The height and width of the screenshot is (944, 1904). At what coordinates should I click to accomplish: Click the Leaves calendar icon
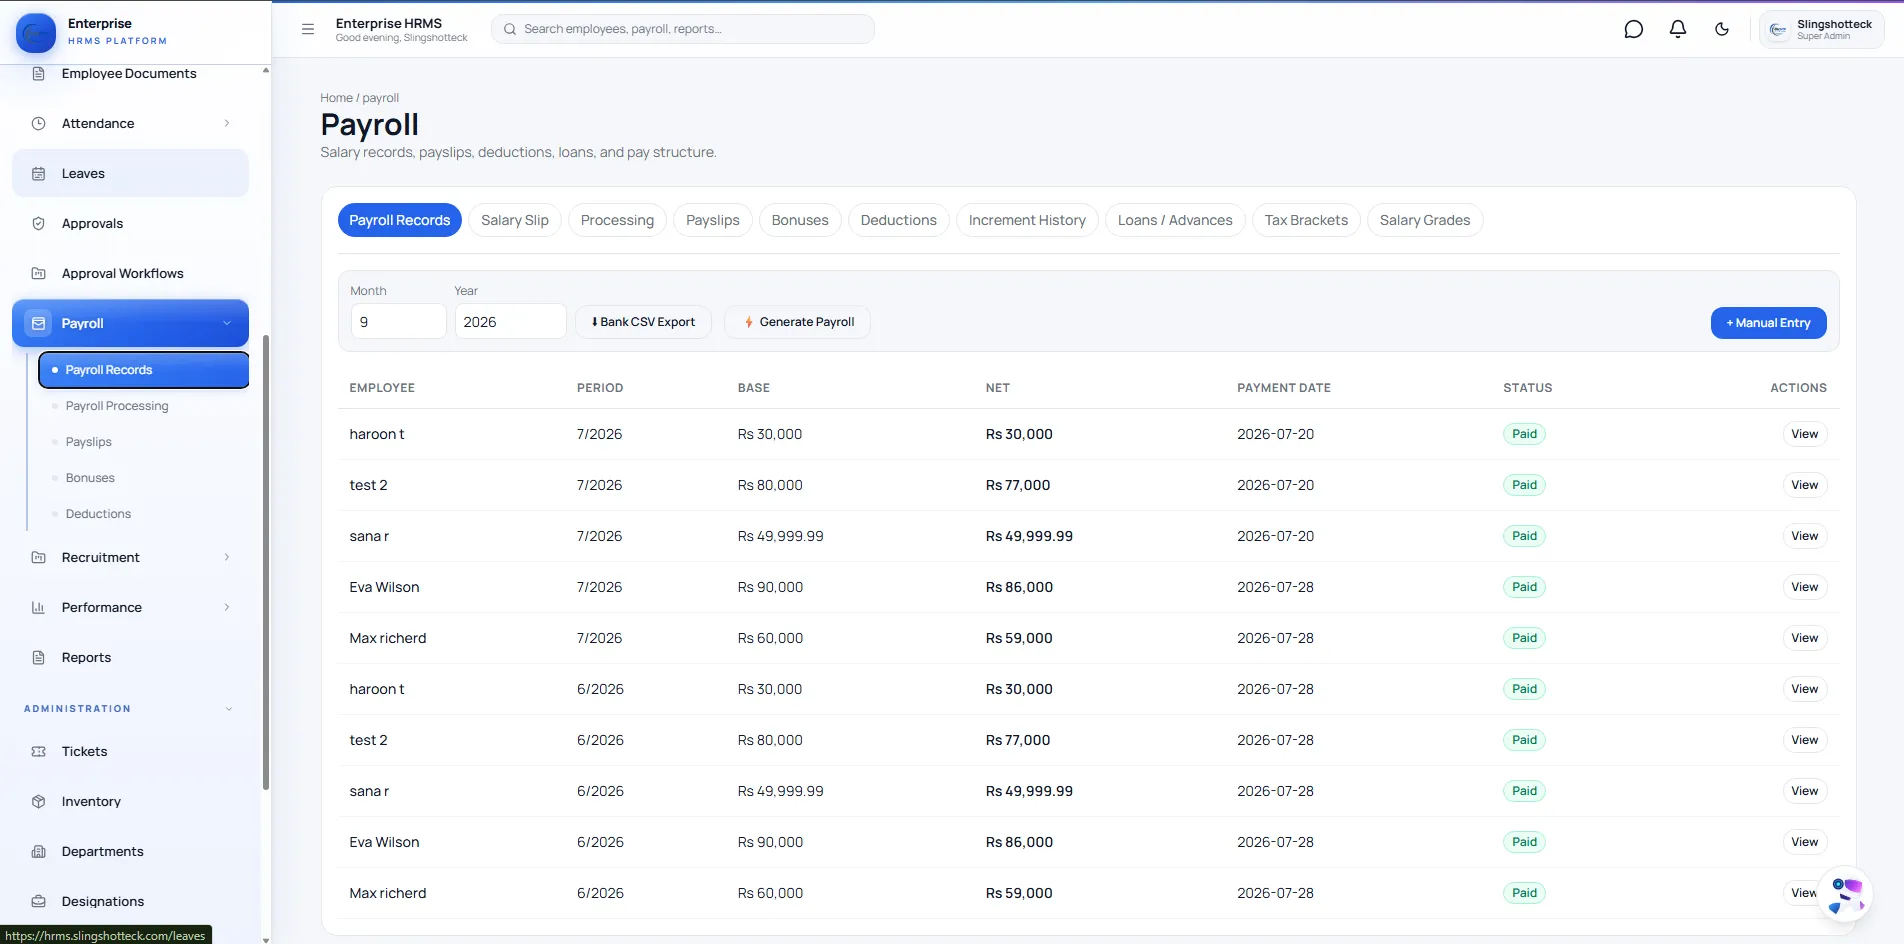pos(39,174)
